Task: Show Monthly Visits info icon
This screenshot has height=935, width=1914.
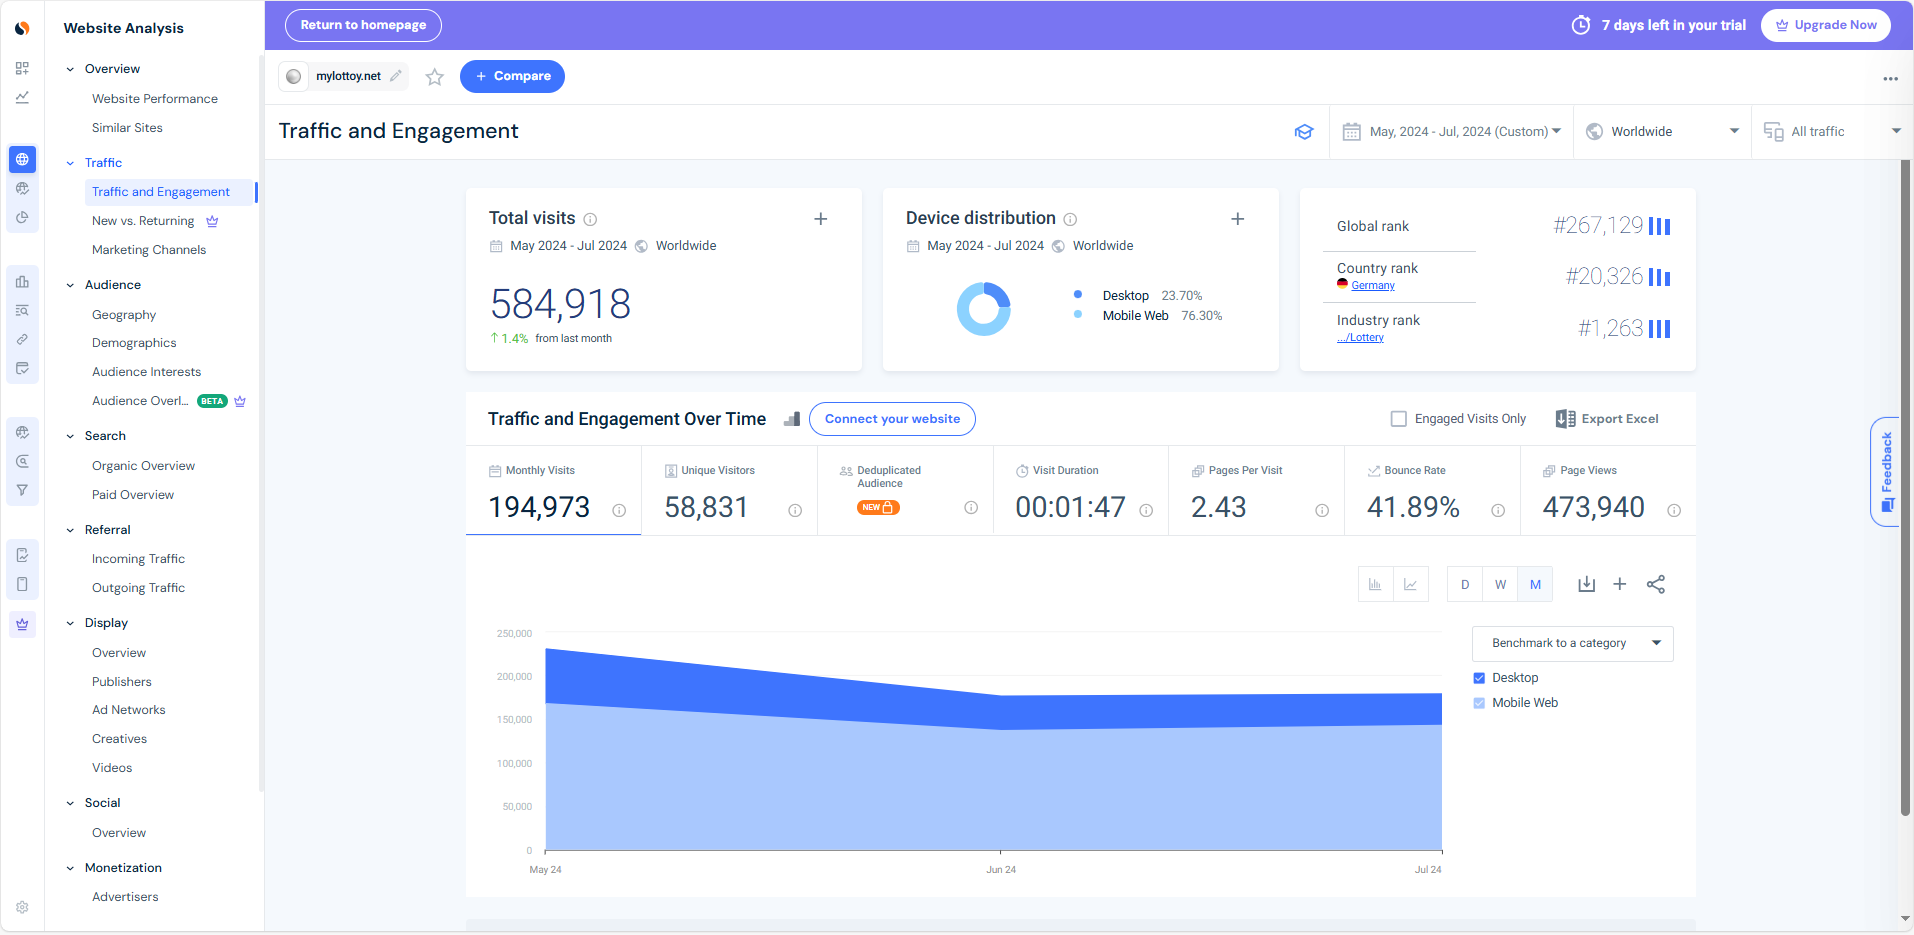Action: pos(619,510)
